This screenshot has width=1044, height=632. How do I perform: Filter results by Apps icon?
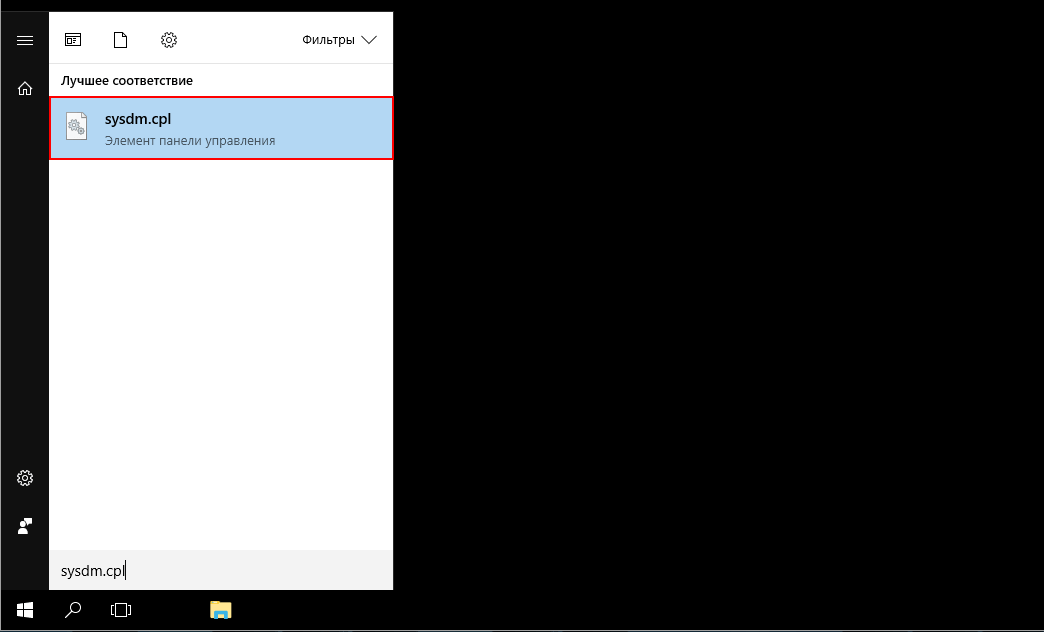(73, 40)
